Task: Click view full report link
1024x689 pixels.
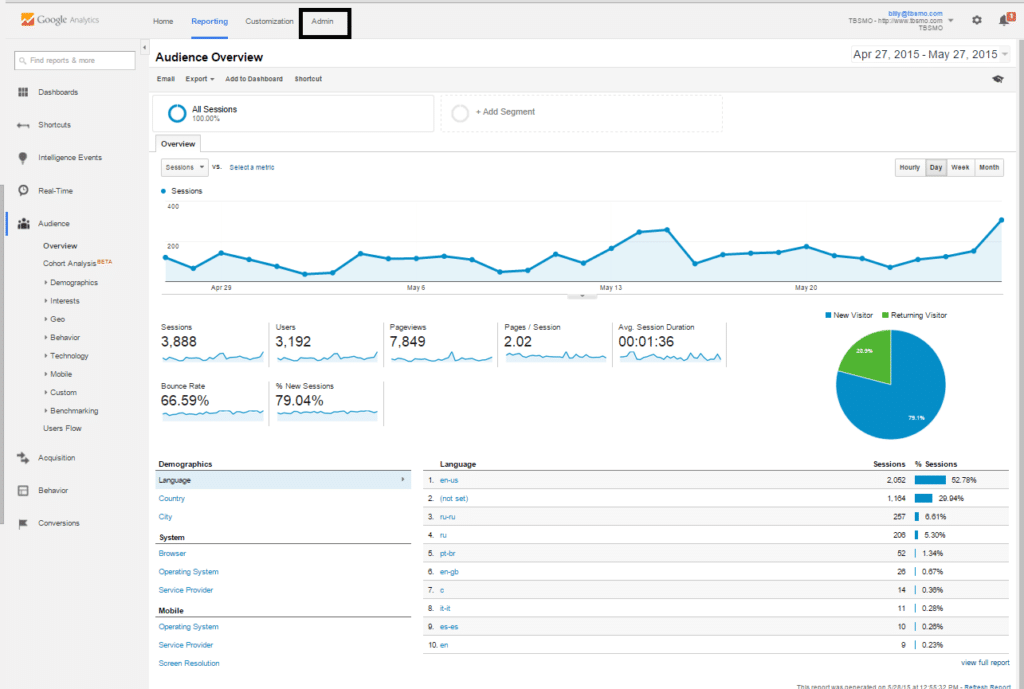Action: click(985, 662)
